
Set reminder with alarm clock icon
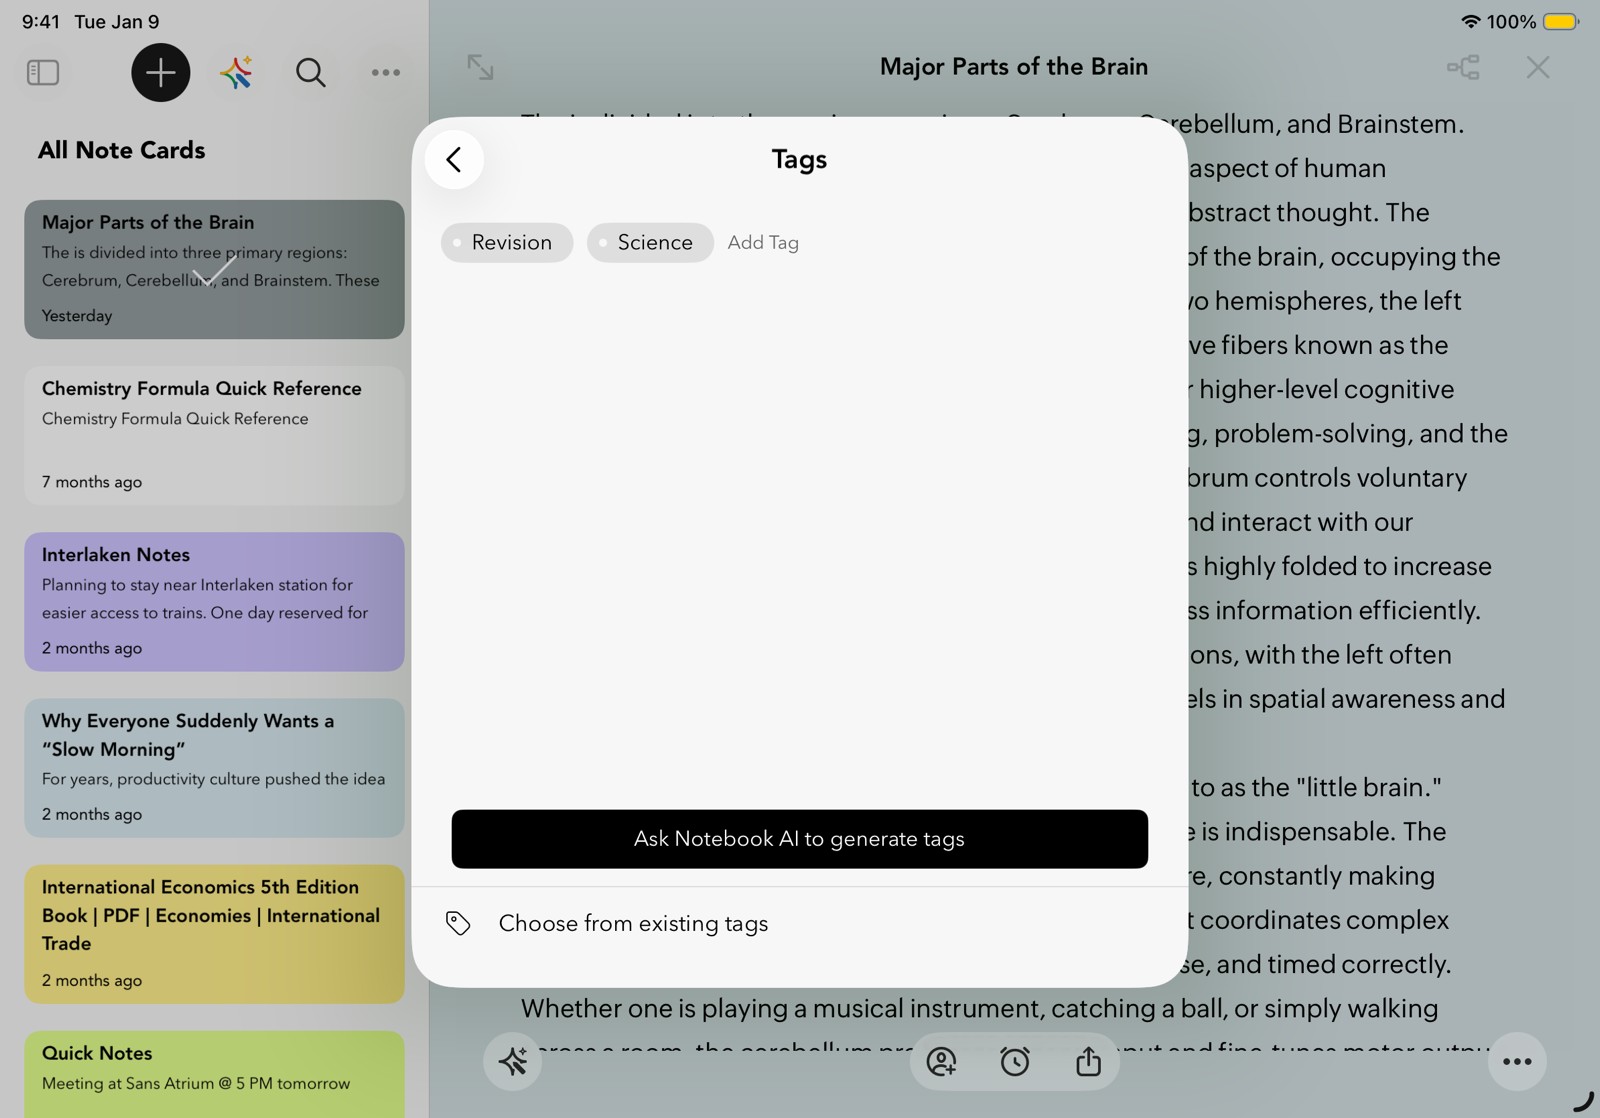[x=1015, y=1061]
